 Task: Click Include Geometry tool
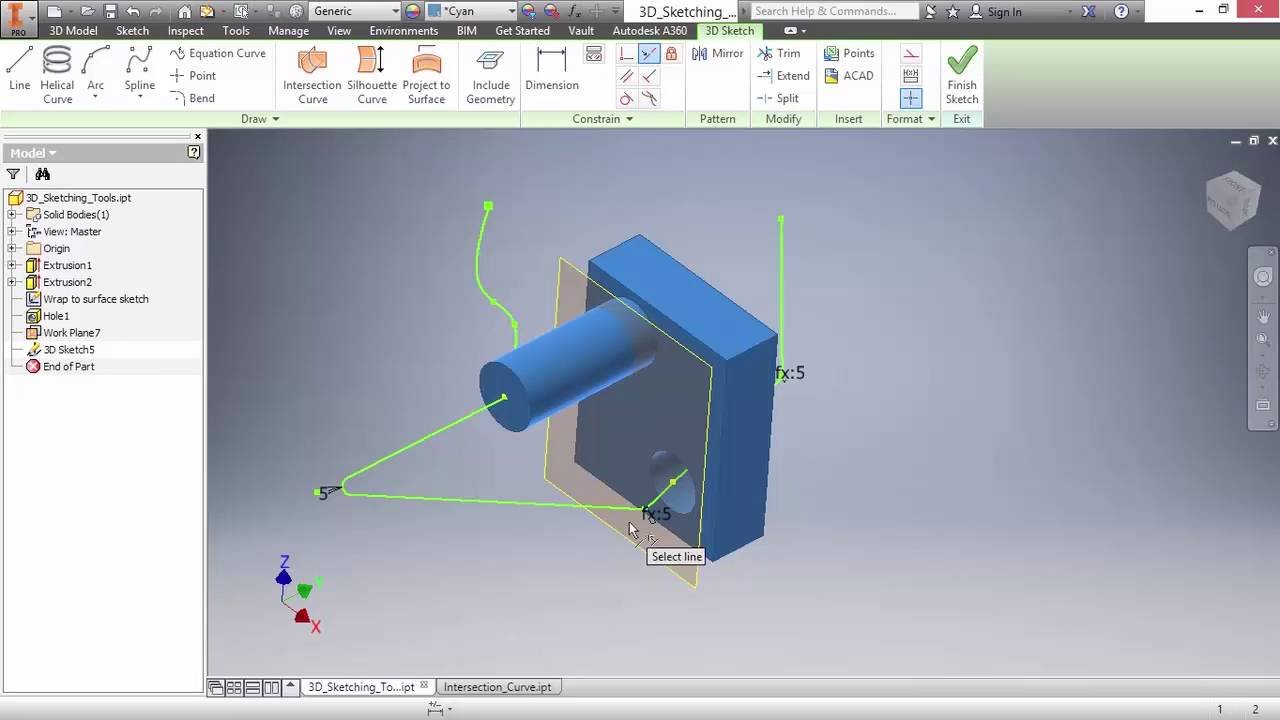point(490,75)
